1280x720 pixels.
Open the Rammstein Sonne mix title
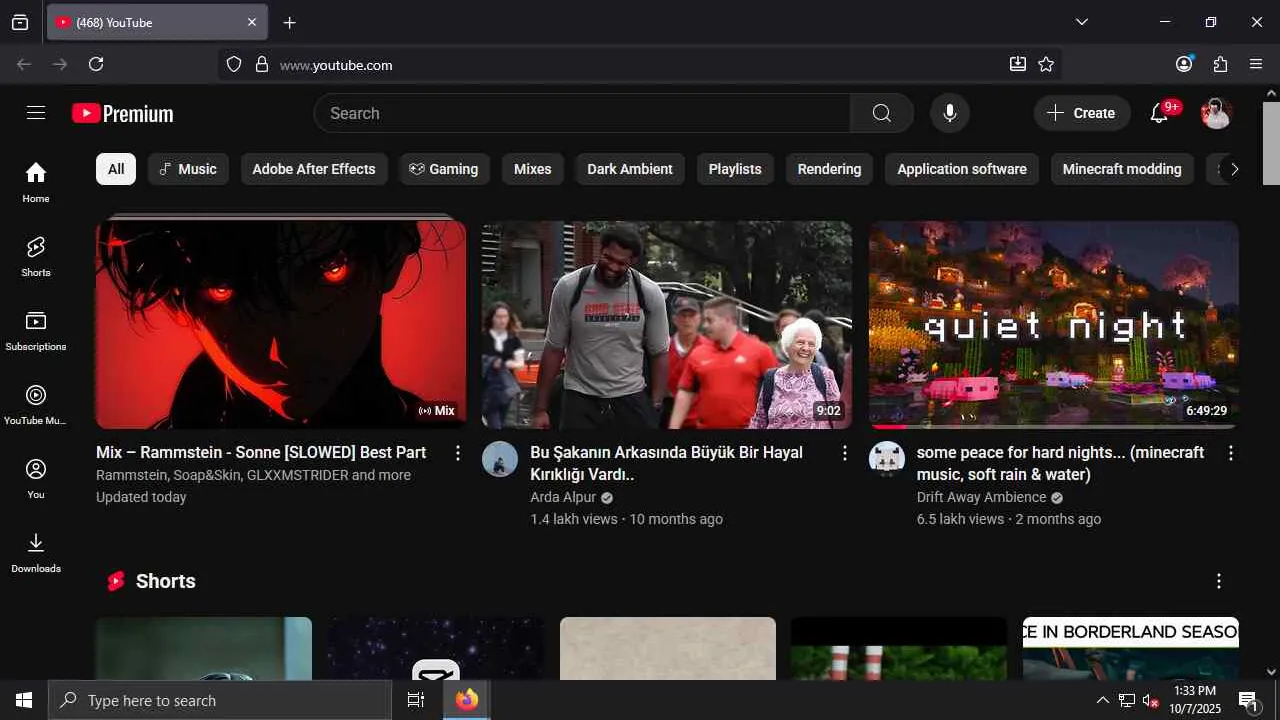tap(261, 453)
